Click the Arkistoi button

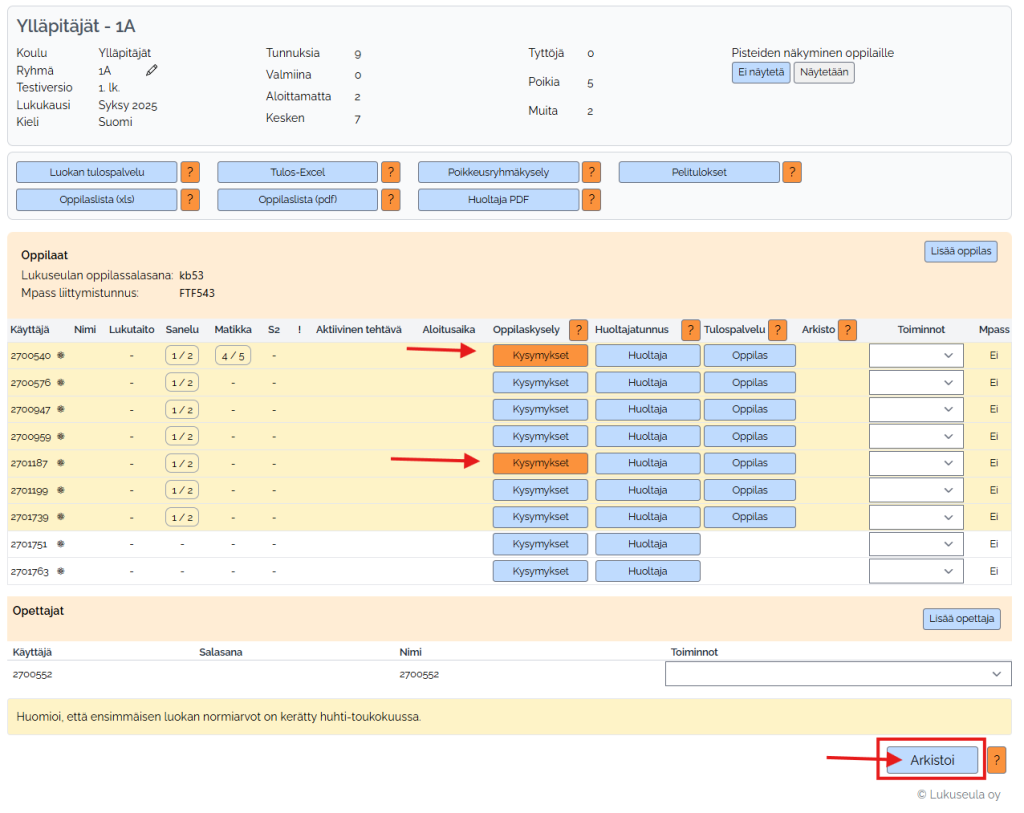click(932, 760)
